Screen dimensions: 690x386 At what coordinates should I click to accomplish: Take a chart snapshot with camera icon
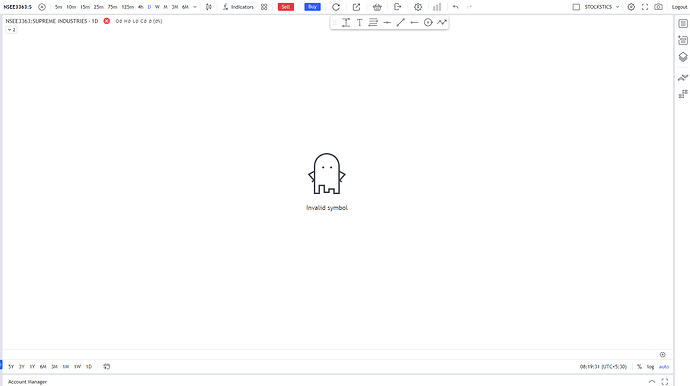tap(658, 7)
